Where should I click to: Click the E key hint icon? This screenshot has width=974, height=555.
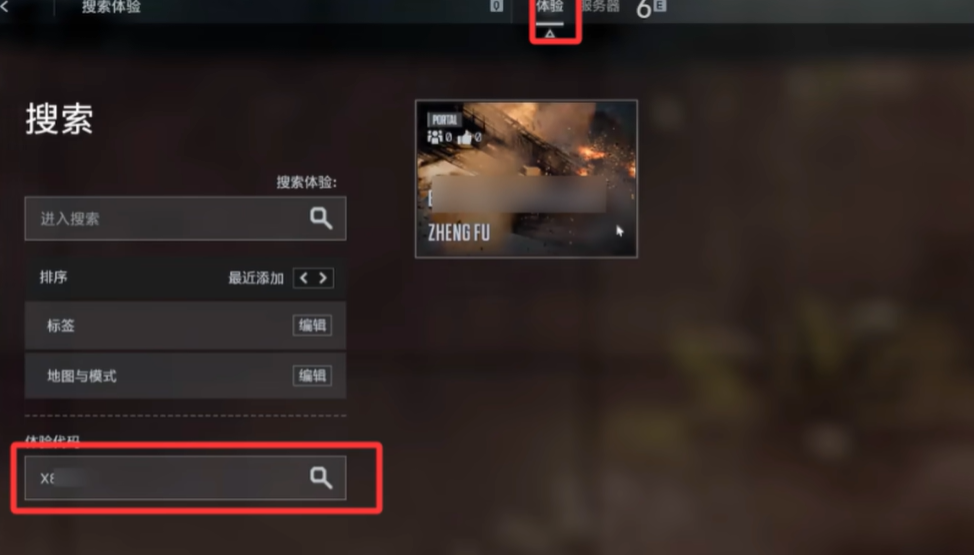tap(660, 6)
